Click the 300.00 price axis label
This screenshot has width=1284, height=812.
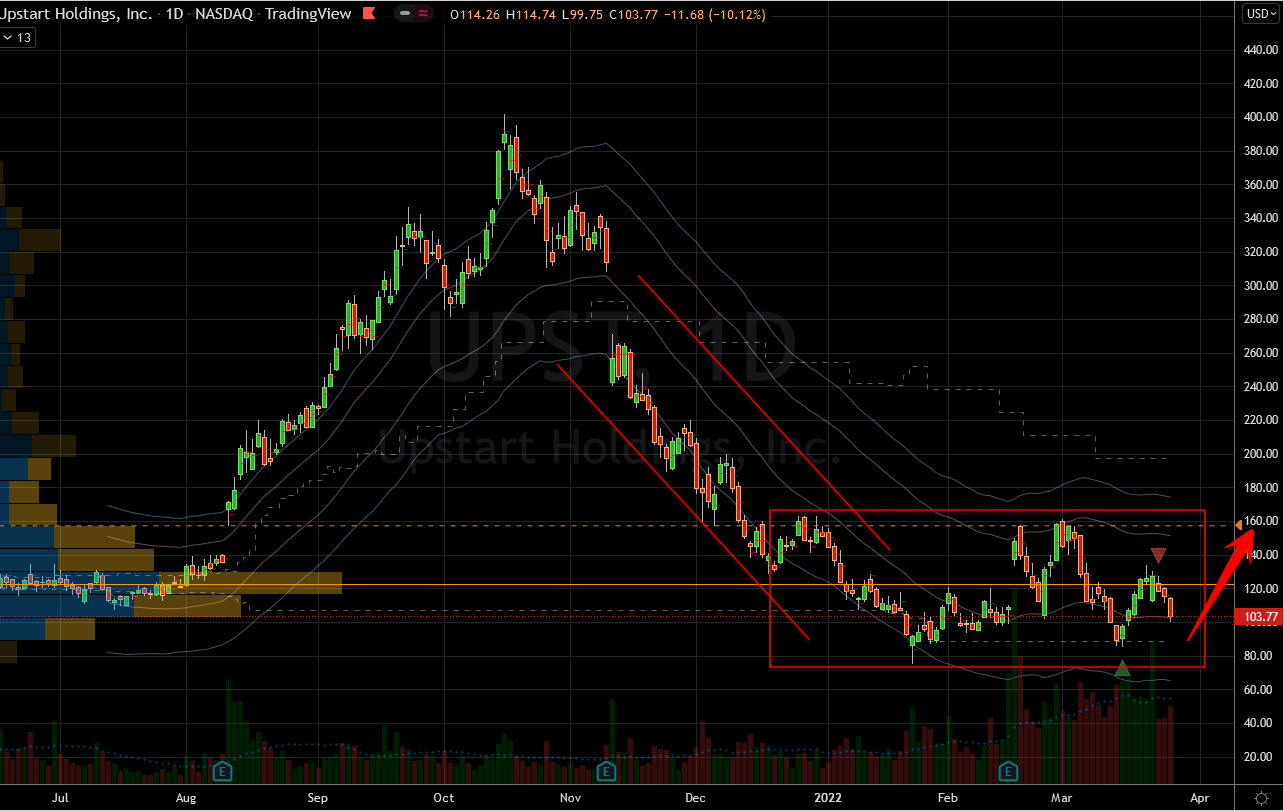(x=1259, y=285)
